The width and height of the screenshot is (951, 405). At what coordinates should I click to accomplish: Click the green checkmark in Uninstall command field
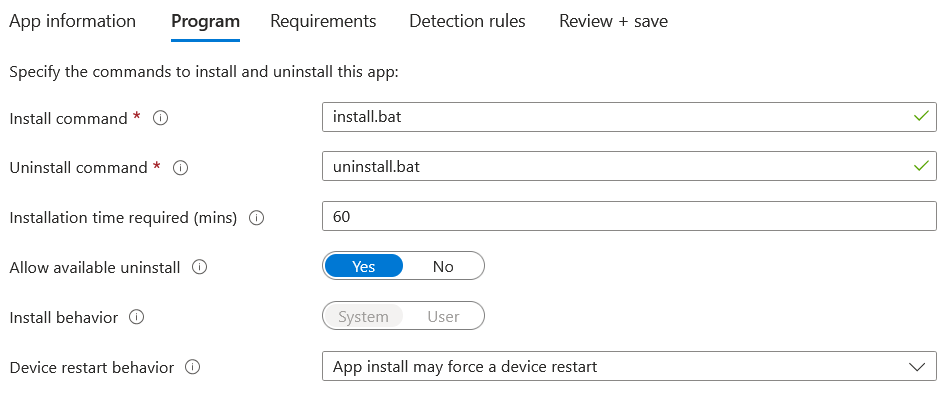coord(921,166)
